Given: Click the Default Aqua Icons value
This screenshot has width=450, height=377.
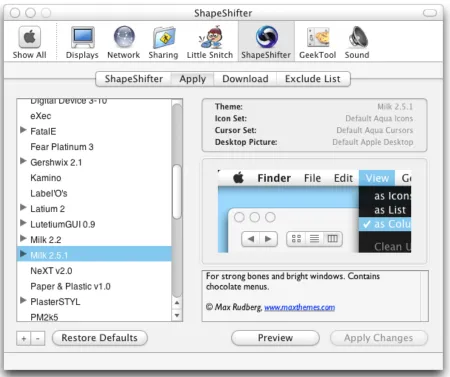Looking at the screenshot, I should 379,118.
